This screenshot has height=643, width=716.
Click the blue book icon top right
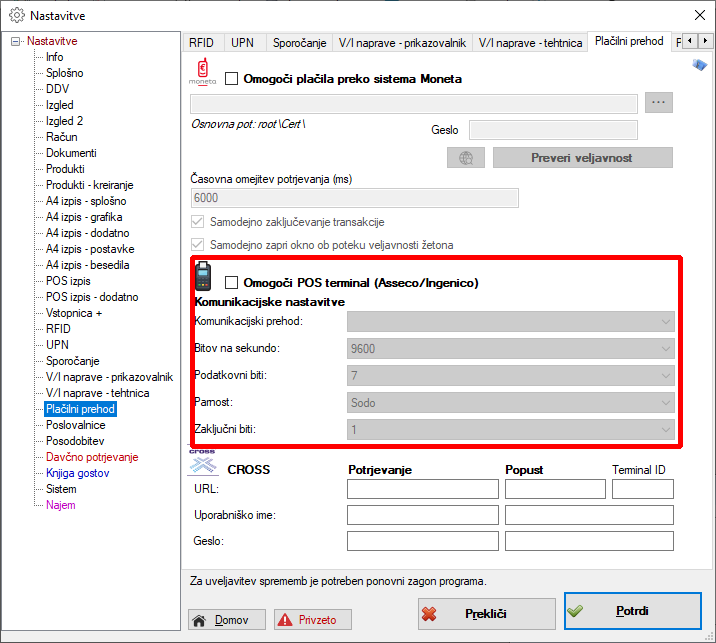701,65
